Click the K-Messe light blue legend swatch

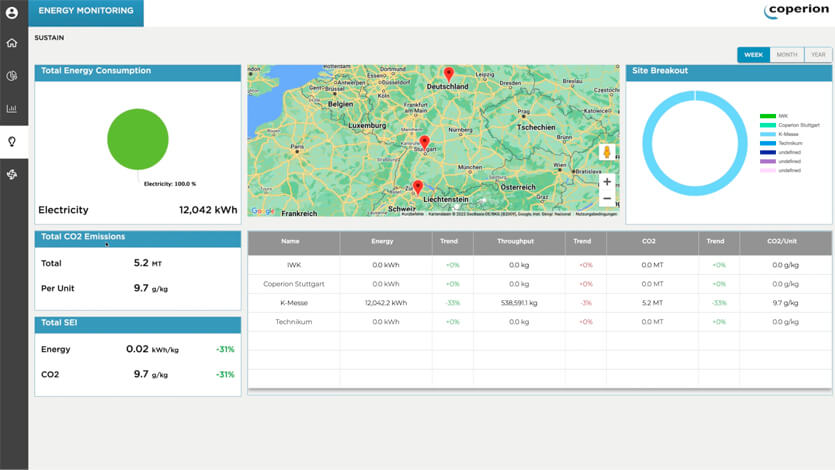point(767,134)
